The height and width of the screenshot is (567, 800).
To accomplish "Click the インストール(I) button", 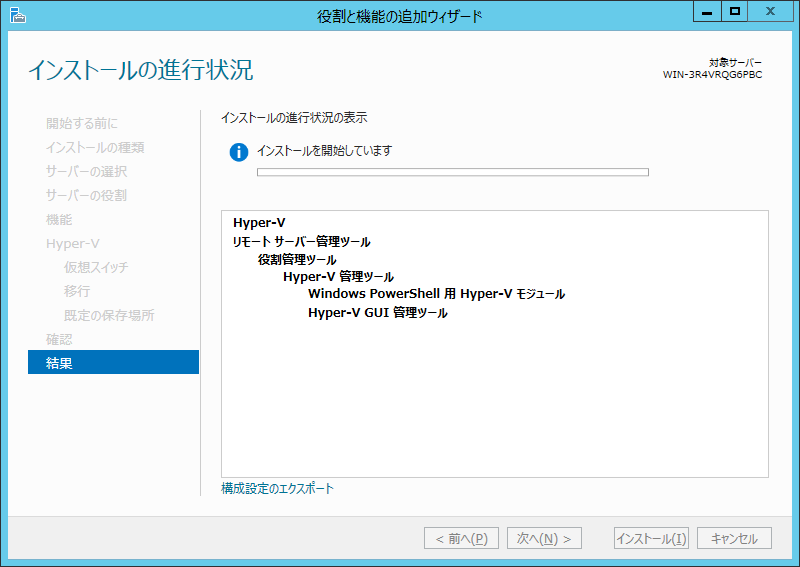I will click(x=652, y=538).
